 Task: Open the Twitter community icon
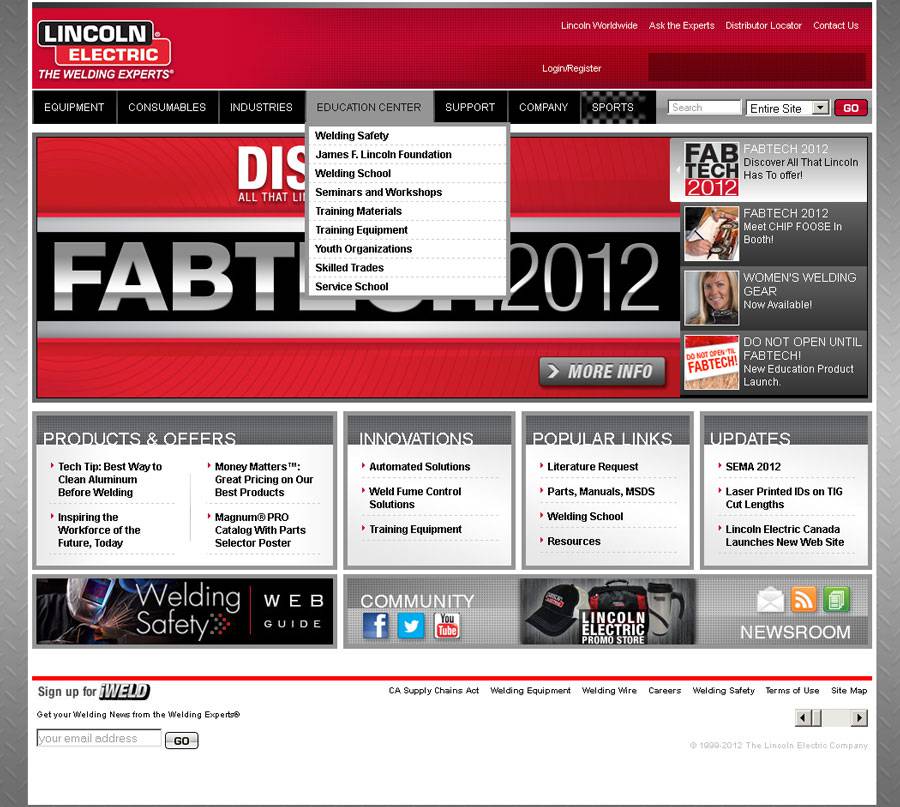[411, 626]
